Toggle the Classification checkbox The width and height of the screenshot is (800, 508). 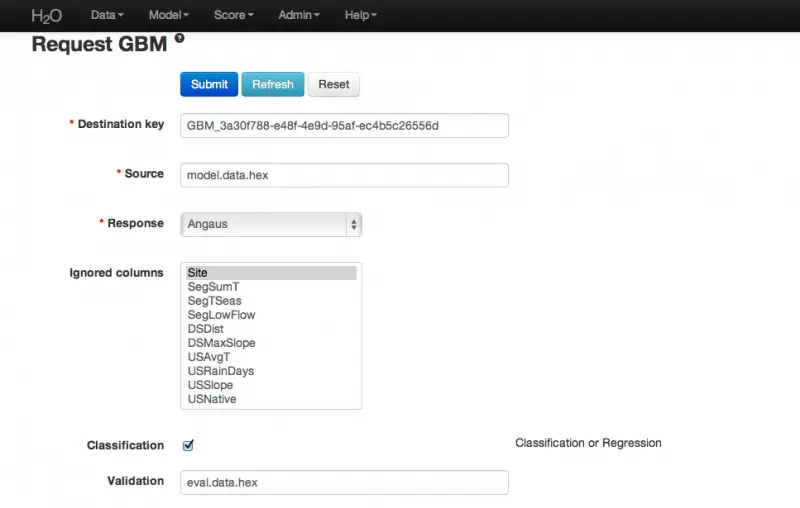pos(188,445)
